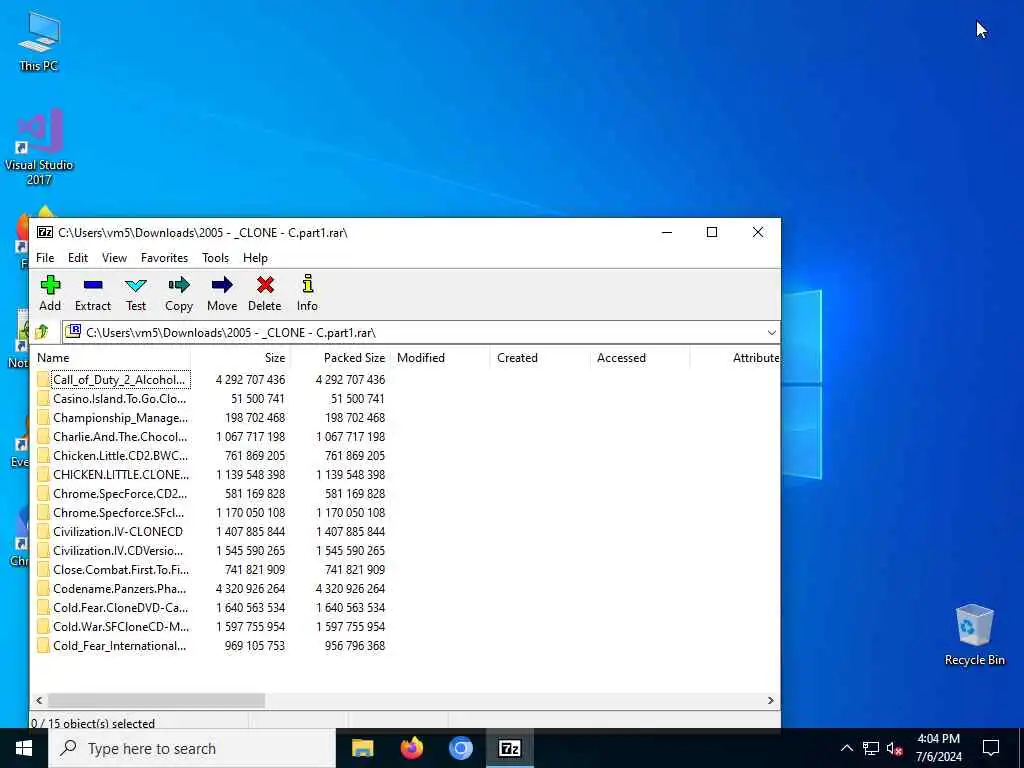Click the muted volume tray icon
Viewport: 1024px width, 768px height.
(894, 748)
